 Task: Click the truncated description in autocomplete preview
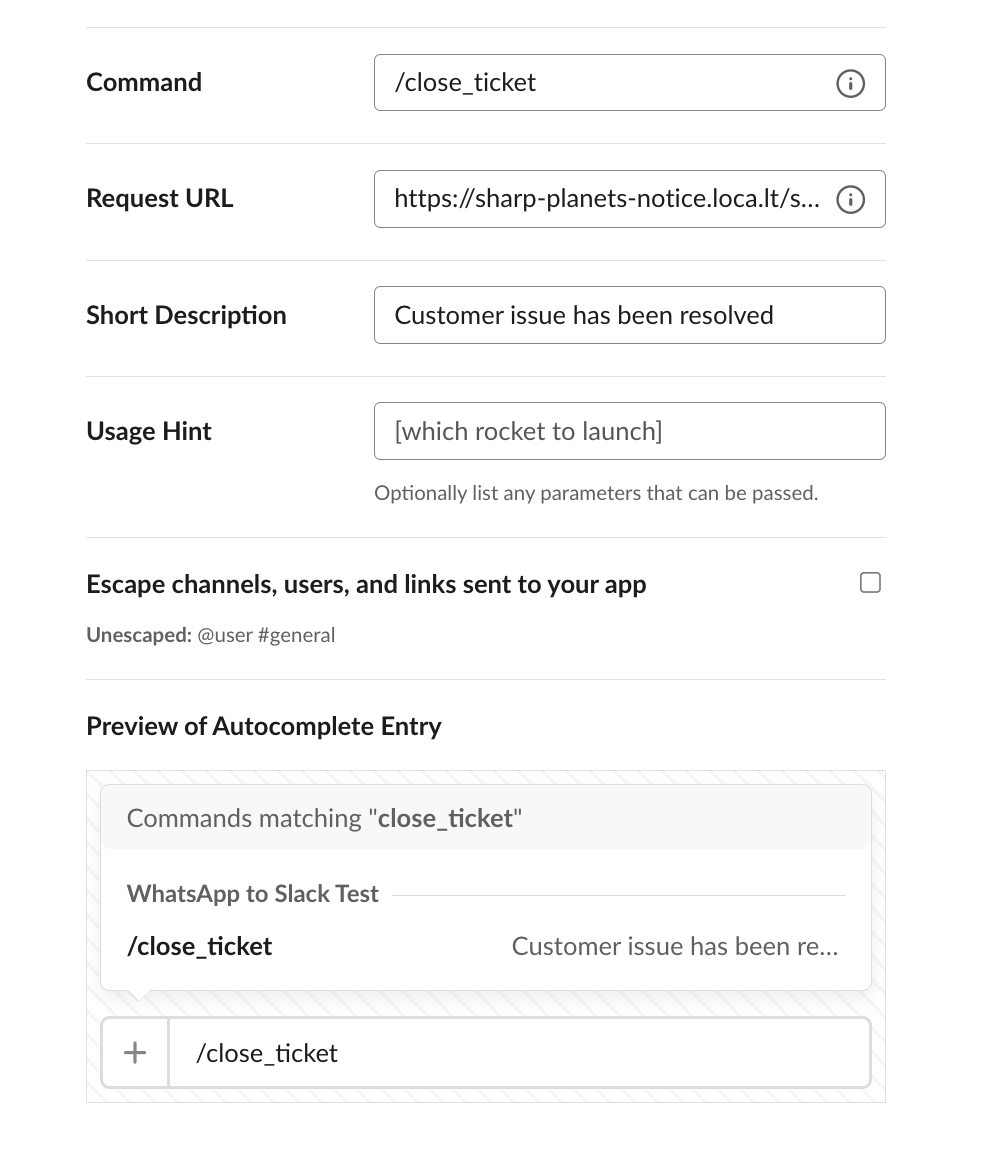tap(675, 946)
